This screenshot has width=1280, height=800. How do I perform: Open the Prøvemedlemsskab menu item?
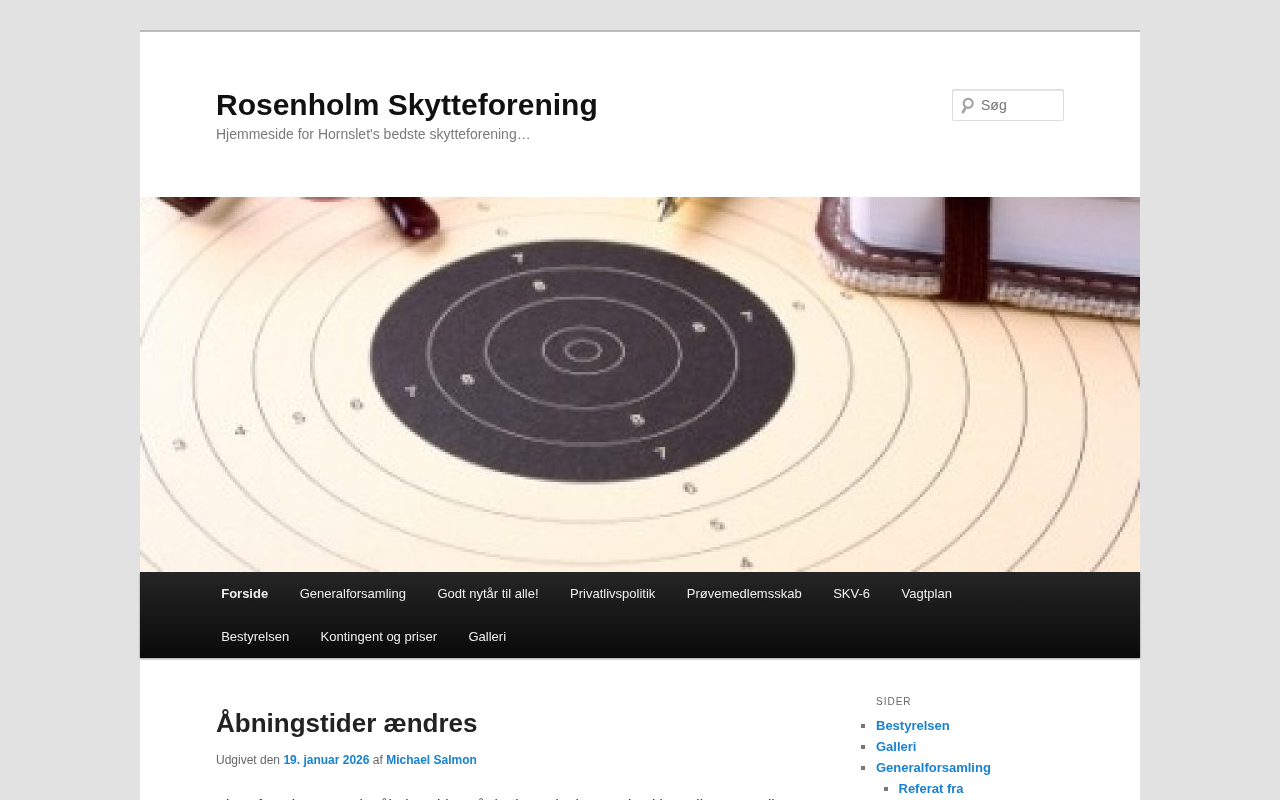pyautogui.click(x=744, y=594)
